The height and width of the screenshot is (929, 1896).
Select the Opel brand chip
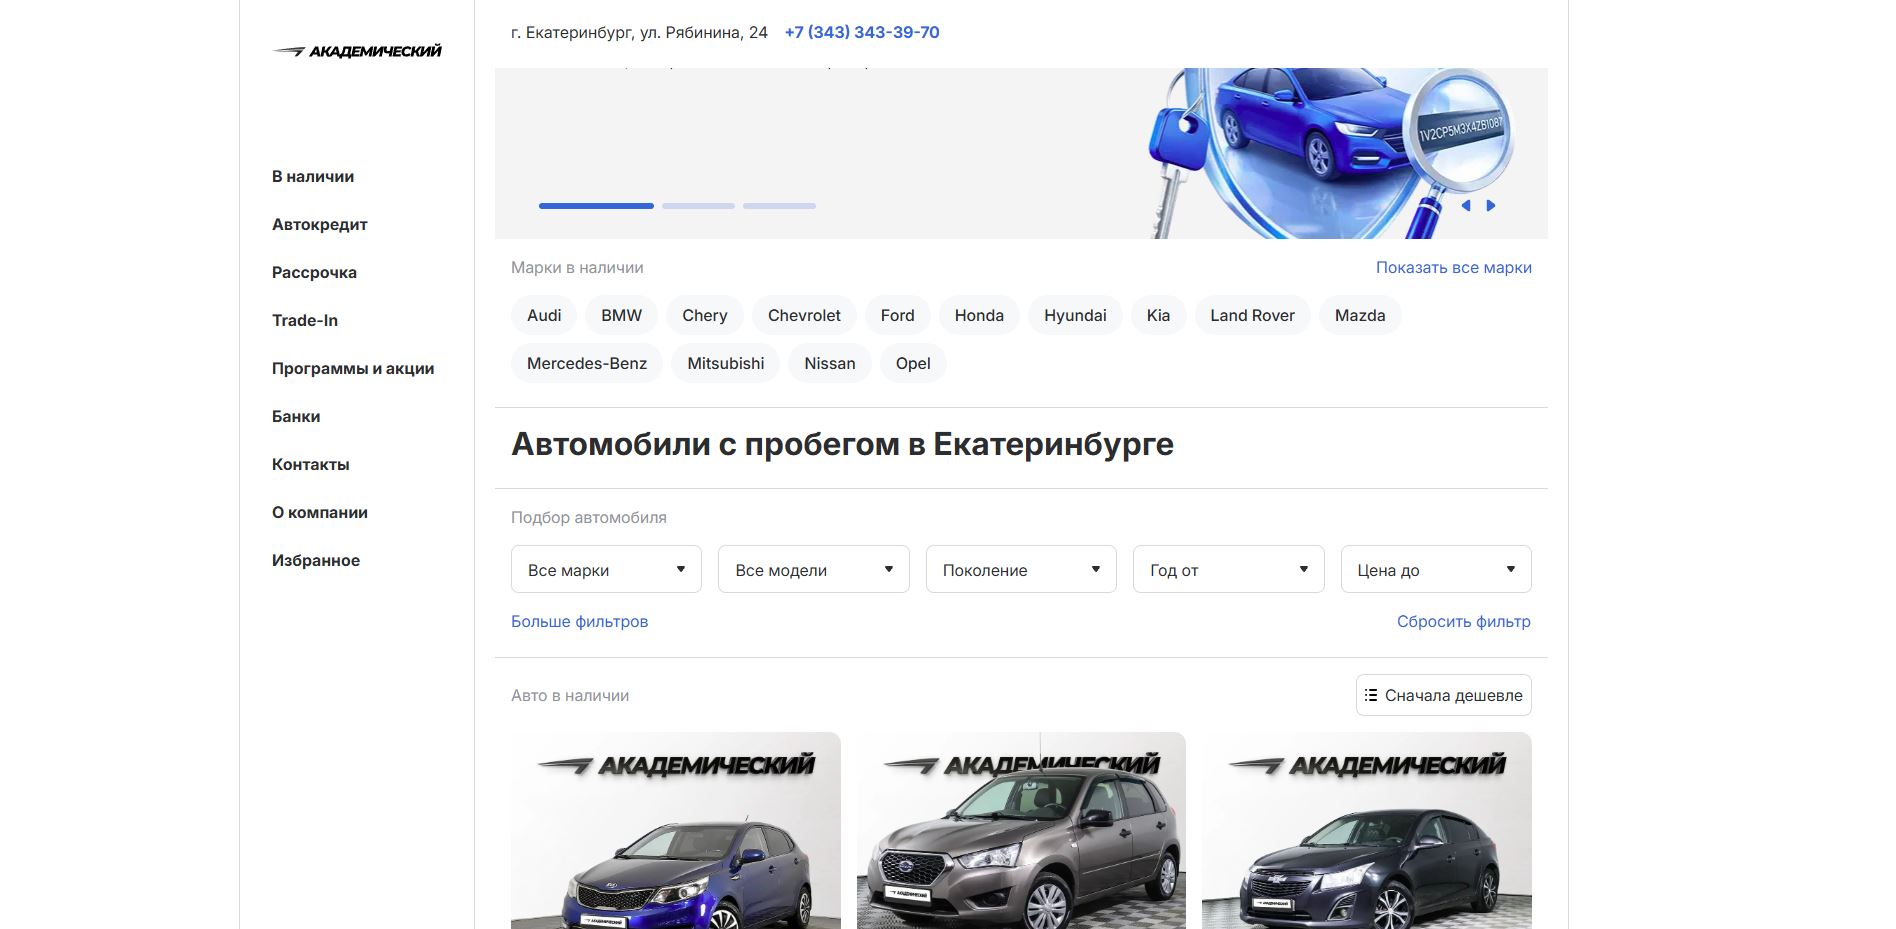point(913,363)
